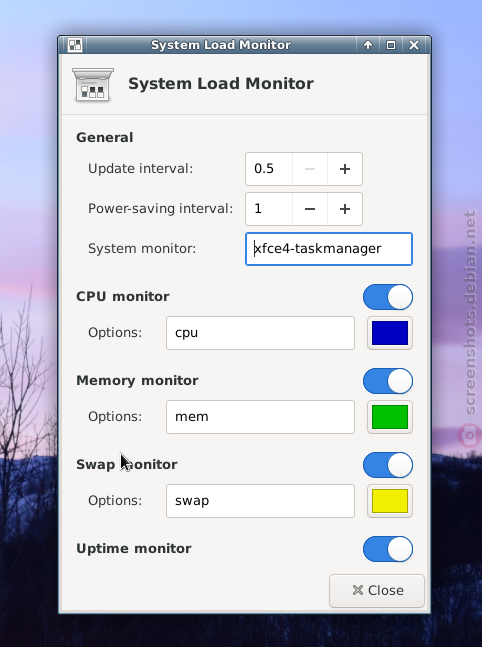Switch off the Uptime monitor
Viewport: 482px width, 647px height.
click(x=388, y=549)
